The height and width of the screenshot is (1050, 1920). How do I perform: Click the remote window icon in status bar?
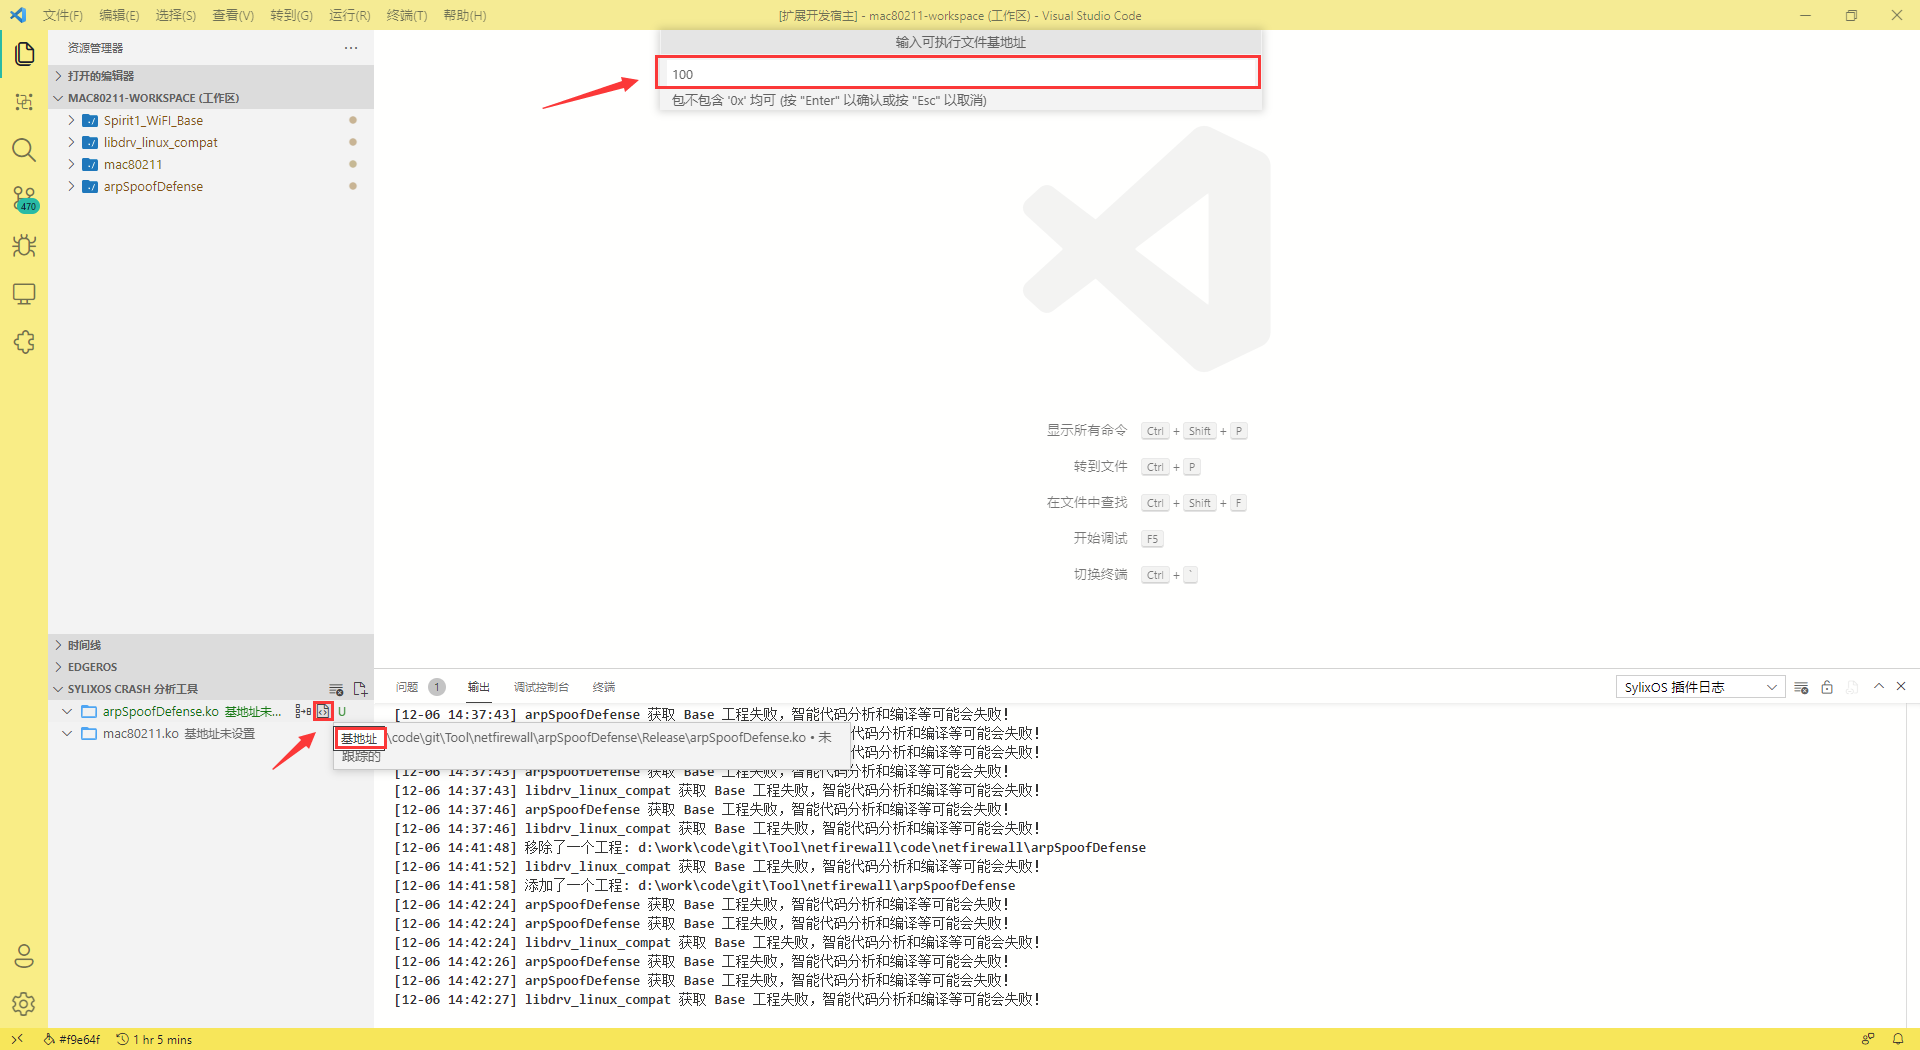pyautogui.click(x=17, y=1039)
